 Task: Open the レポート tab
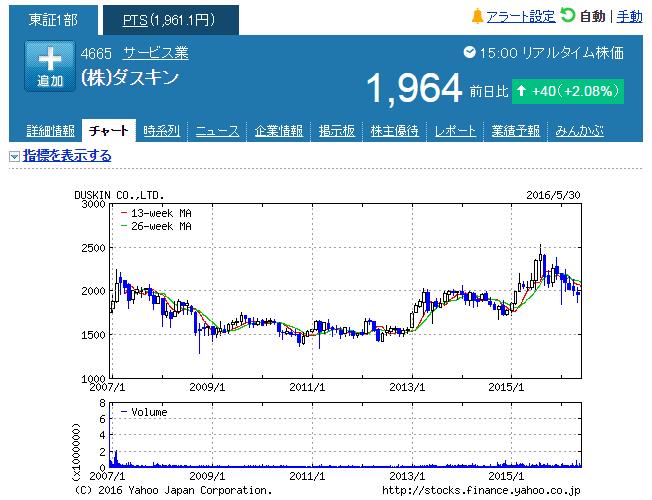pyautogui.click(x=455, y=131)
